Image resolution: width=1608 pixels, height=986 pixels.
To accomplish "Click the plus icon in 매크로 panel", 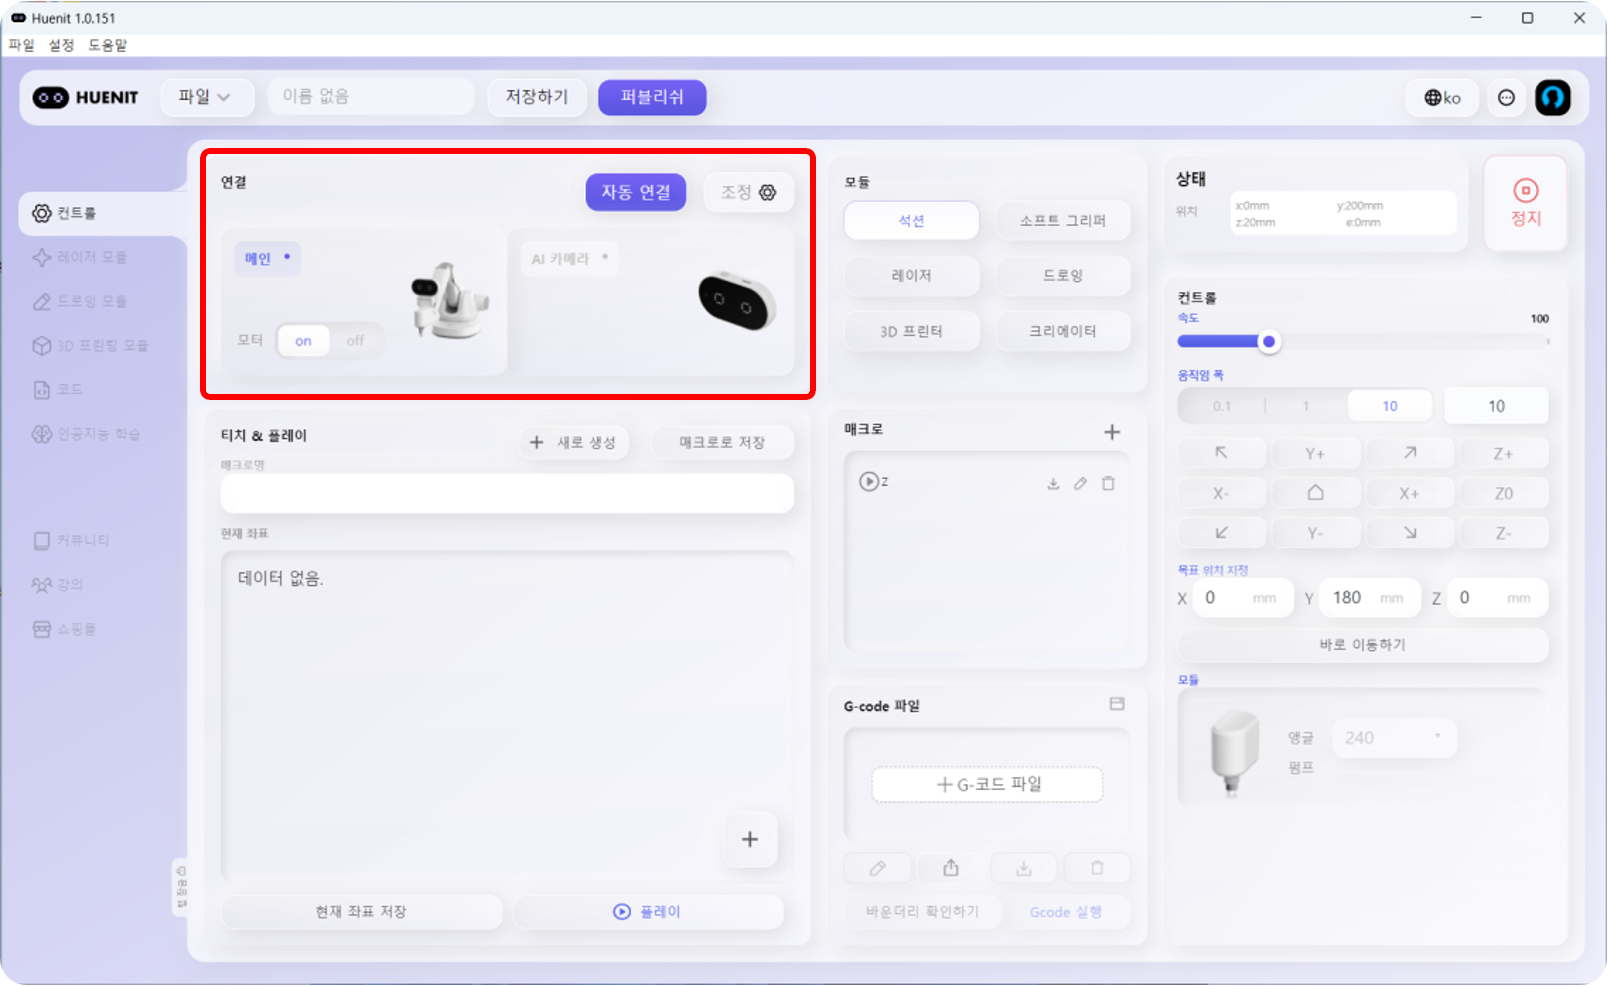I will (x=1111, y=432).
